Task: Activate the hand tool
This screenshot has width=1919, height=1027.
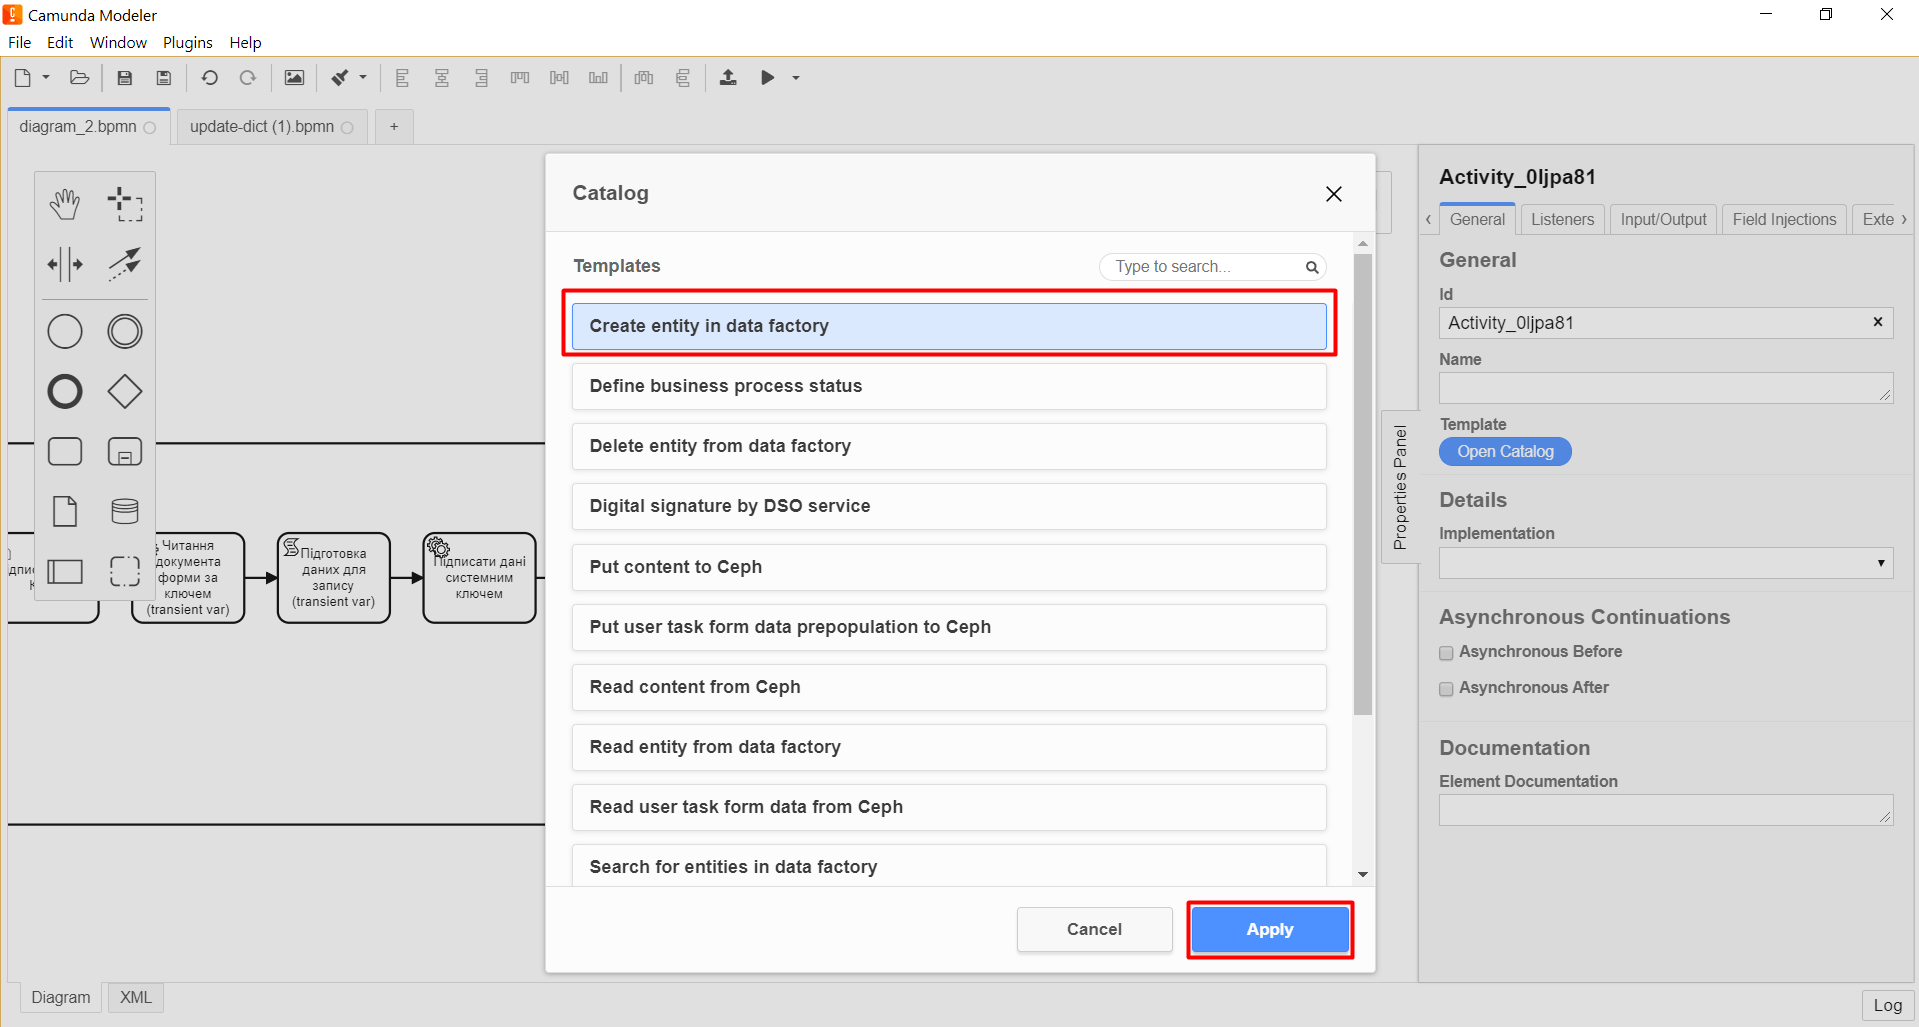Action: coord(65,204)
